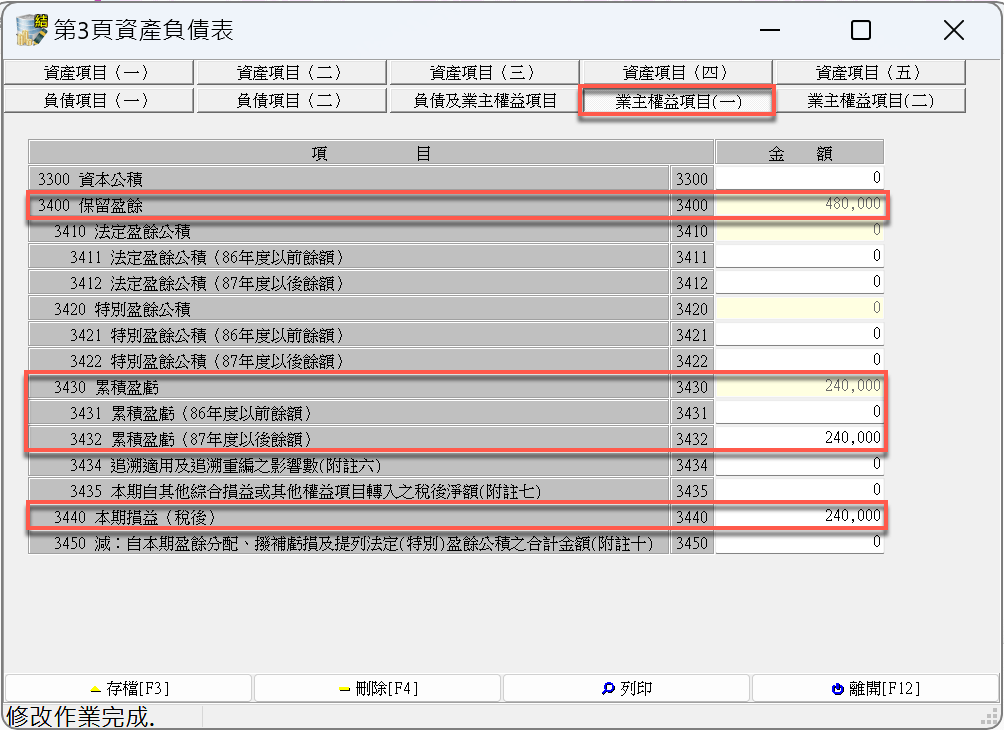Click label 3434 追溯適用及追溯重編之影響數
The height and width of the screenshot is (730, 1004).
(x=226, y=466)
